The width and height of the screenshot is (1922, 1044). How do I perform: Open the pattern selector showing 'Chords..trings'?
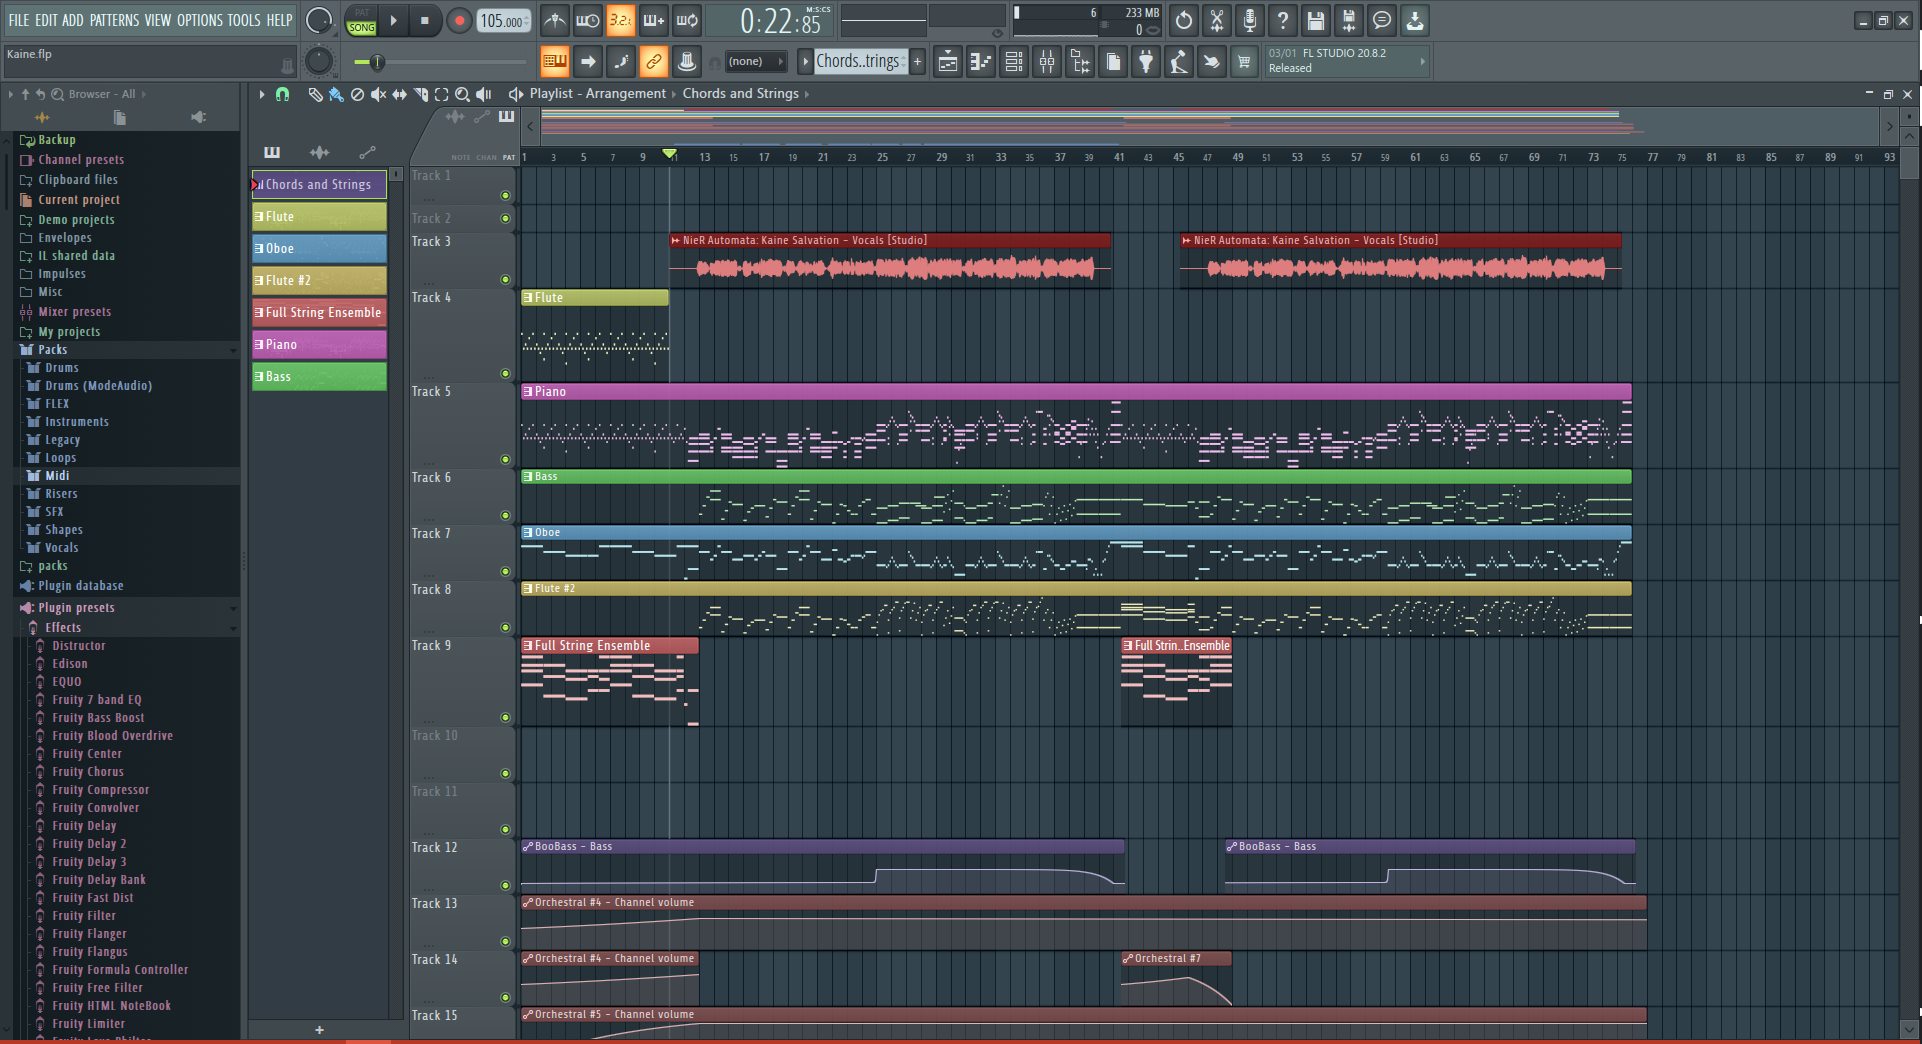click(858, 61)
